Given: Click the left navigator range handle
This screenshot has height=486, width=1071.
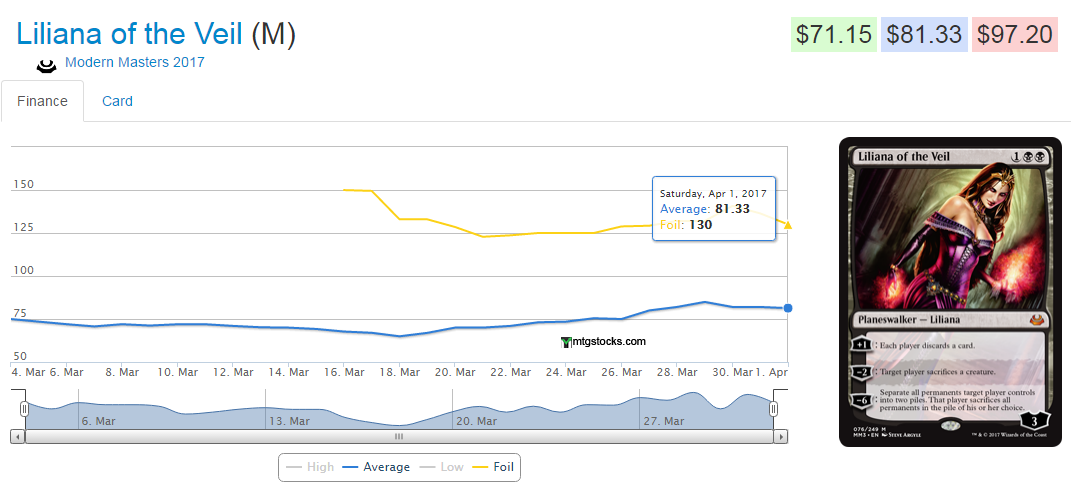Looking at the screenshot, I should pos(25,409).
